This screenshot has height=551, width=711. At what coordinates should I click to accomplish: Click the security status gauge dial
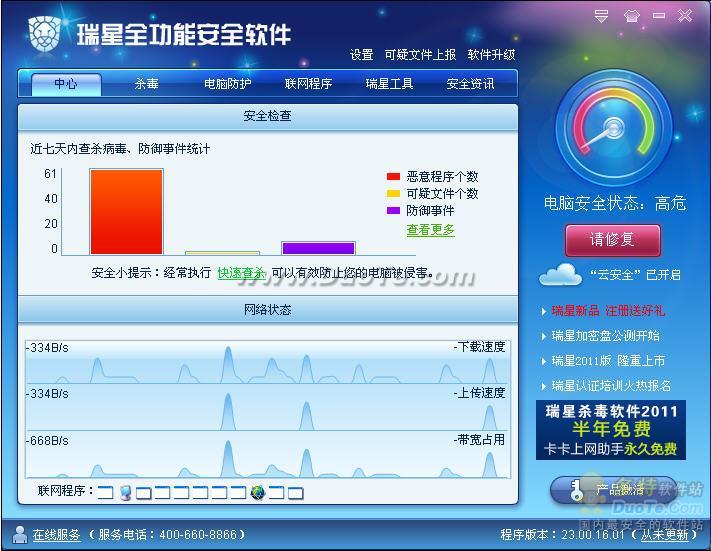coord(614,128)
